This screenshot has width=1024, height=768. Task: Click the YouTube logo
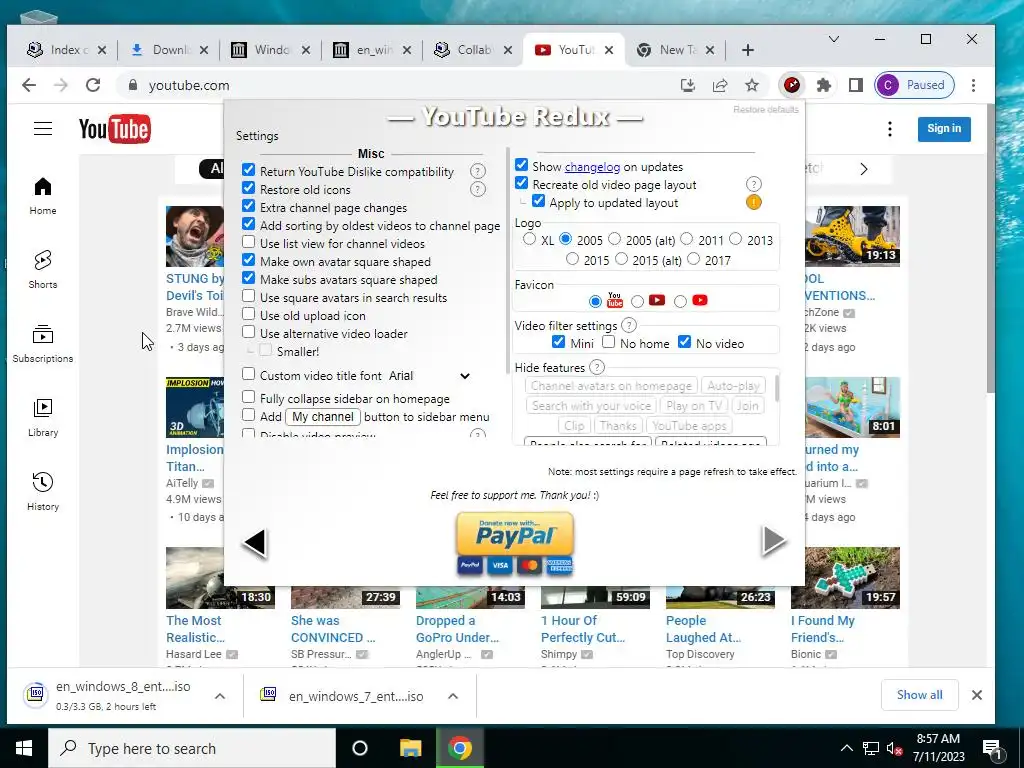pos(115,129)
